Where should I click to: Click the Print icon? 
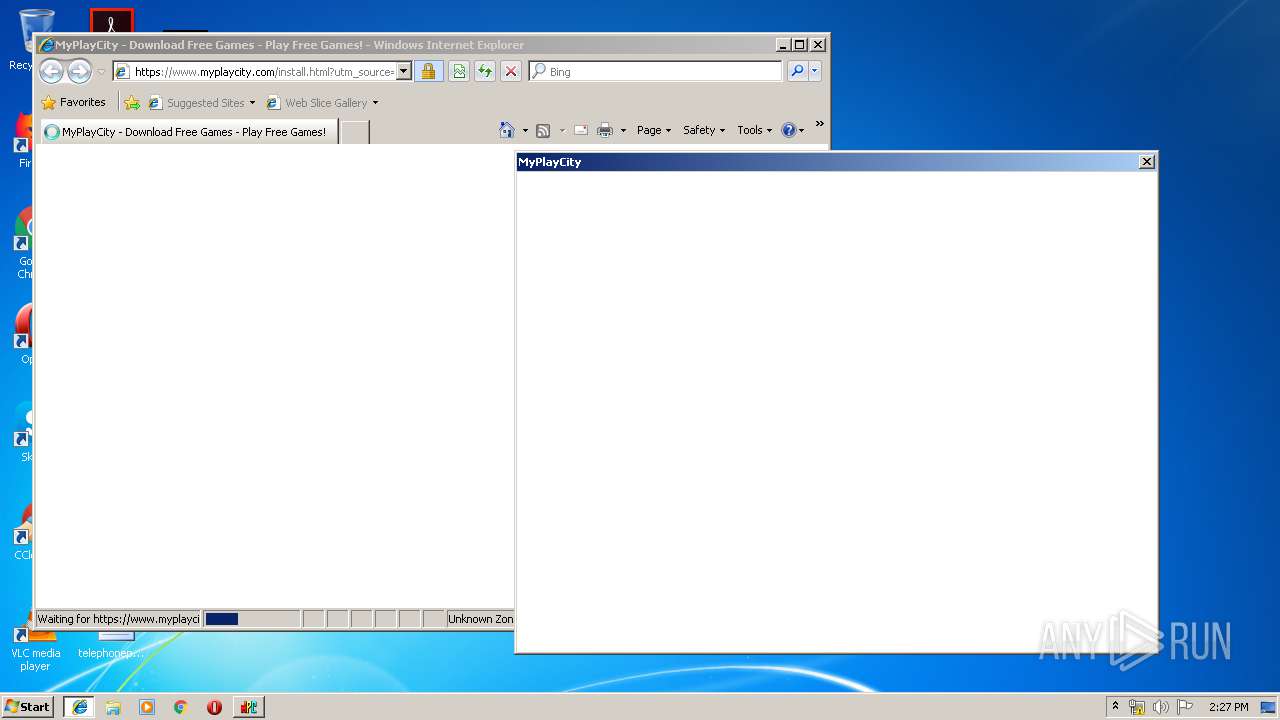605,130
